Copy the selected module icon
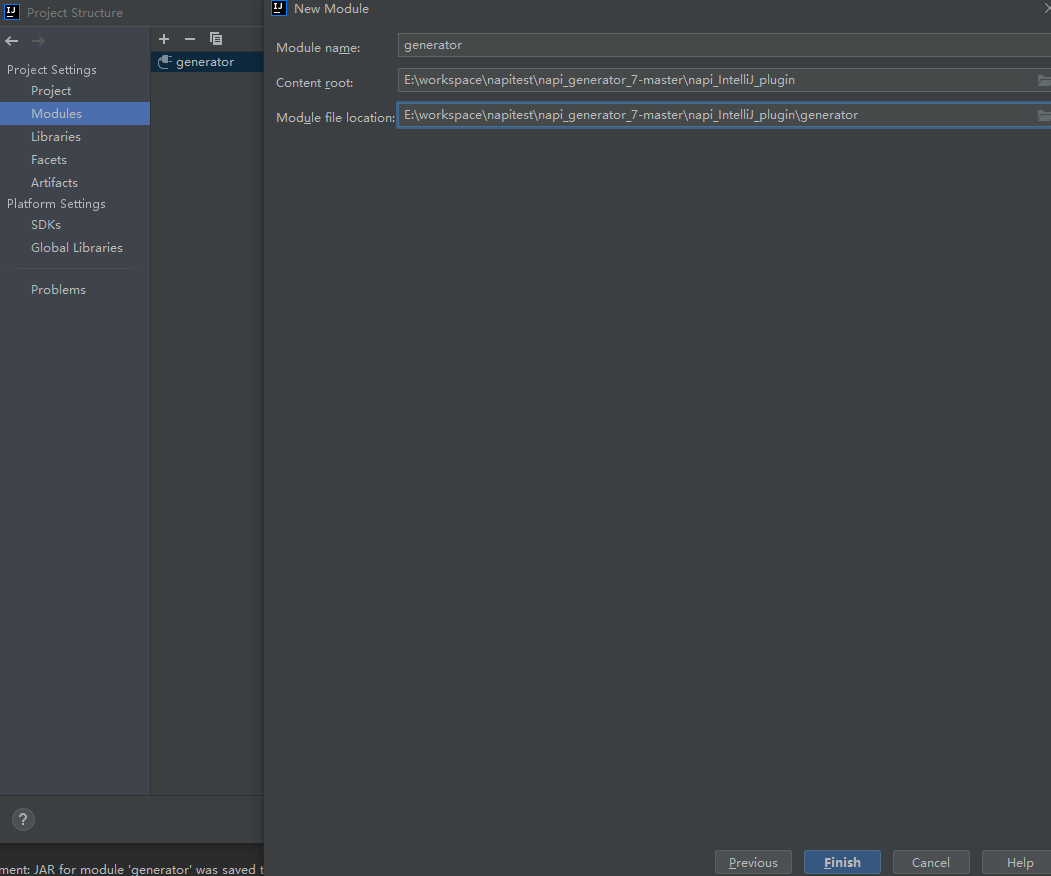Viewport: 1051px width, 876px height. [216, 39]
